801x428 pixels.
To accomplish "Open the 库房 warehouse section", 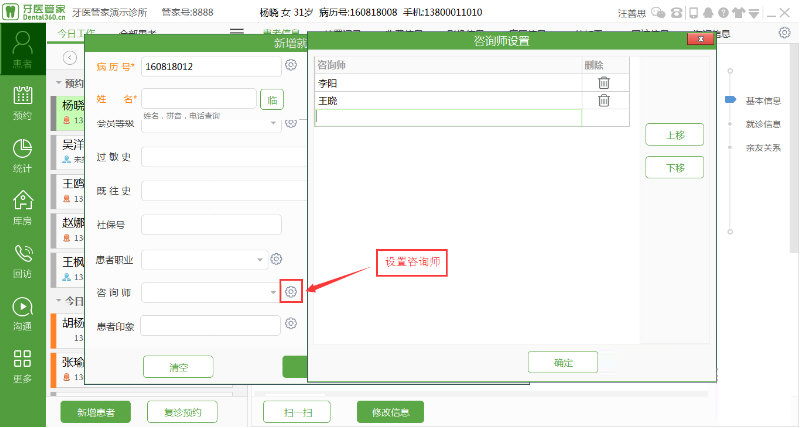I will pyautogui.click(x=22, y=208).
